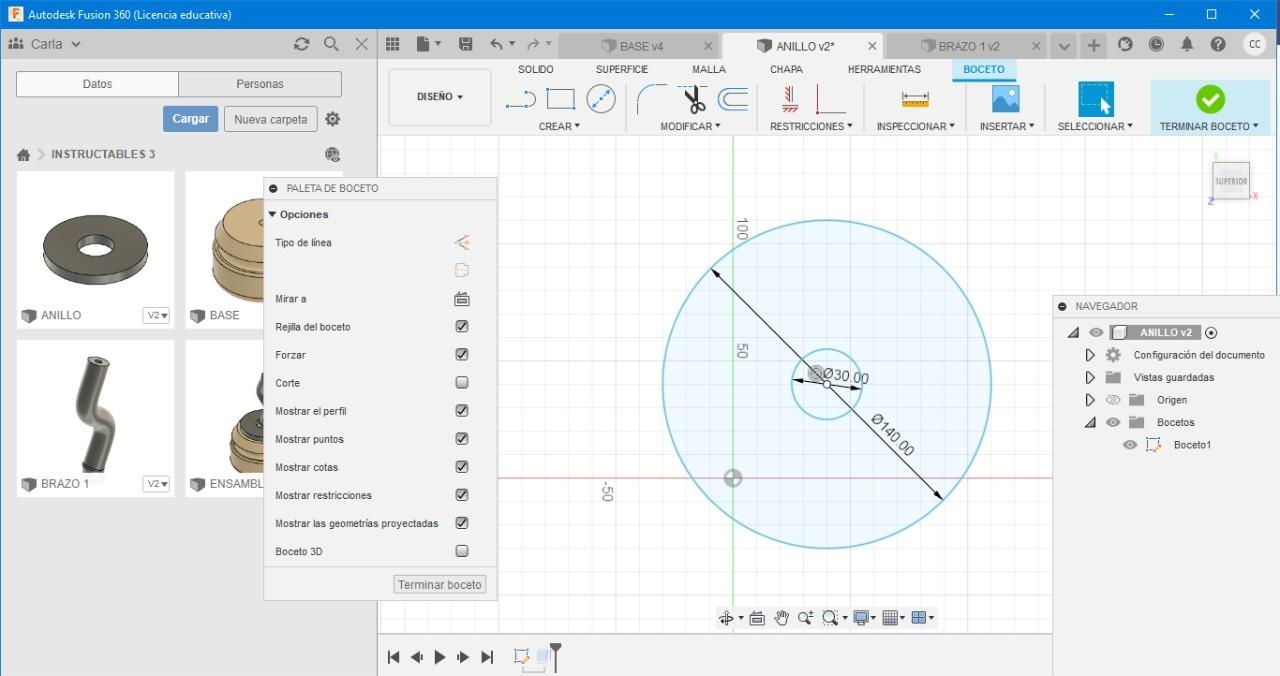Viewport: 1280px width, 676px height.
Task: Hide Boceto1 with eye icon
Action: pos(1130,445)
